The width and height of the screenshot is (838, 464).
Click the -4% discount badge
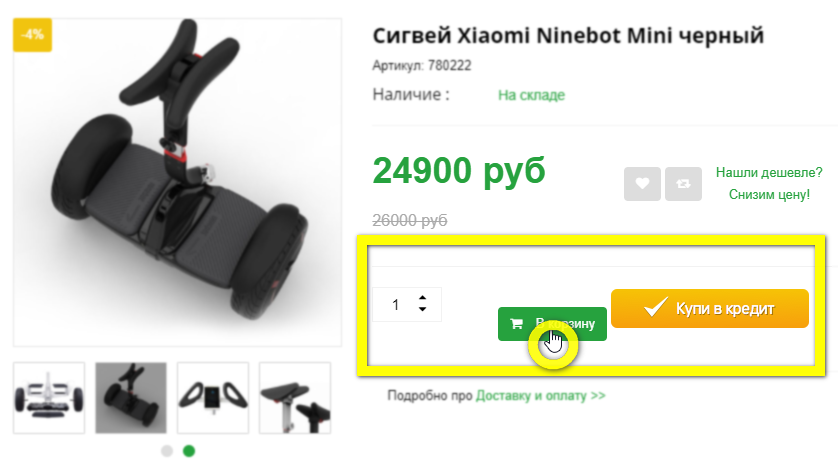32,35
